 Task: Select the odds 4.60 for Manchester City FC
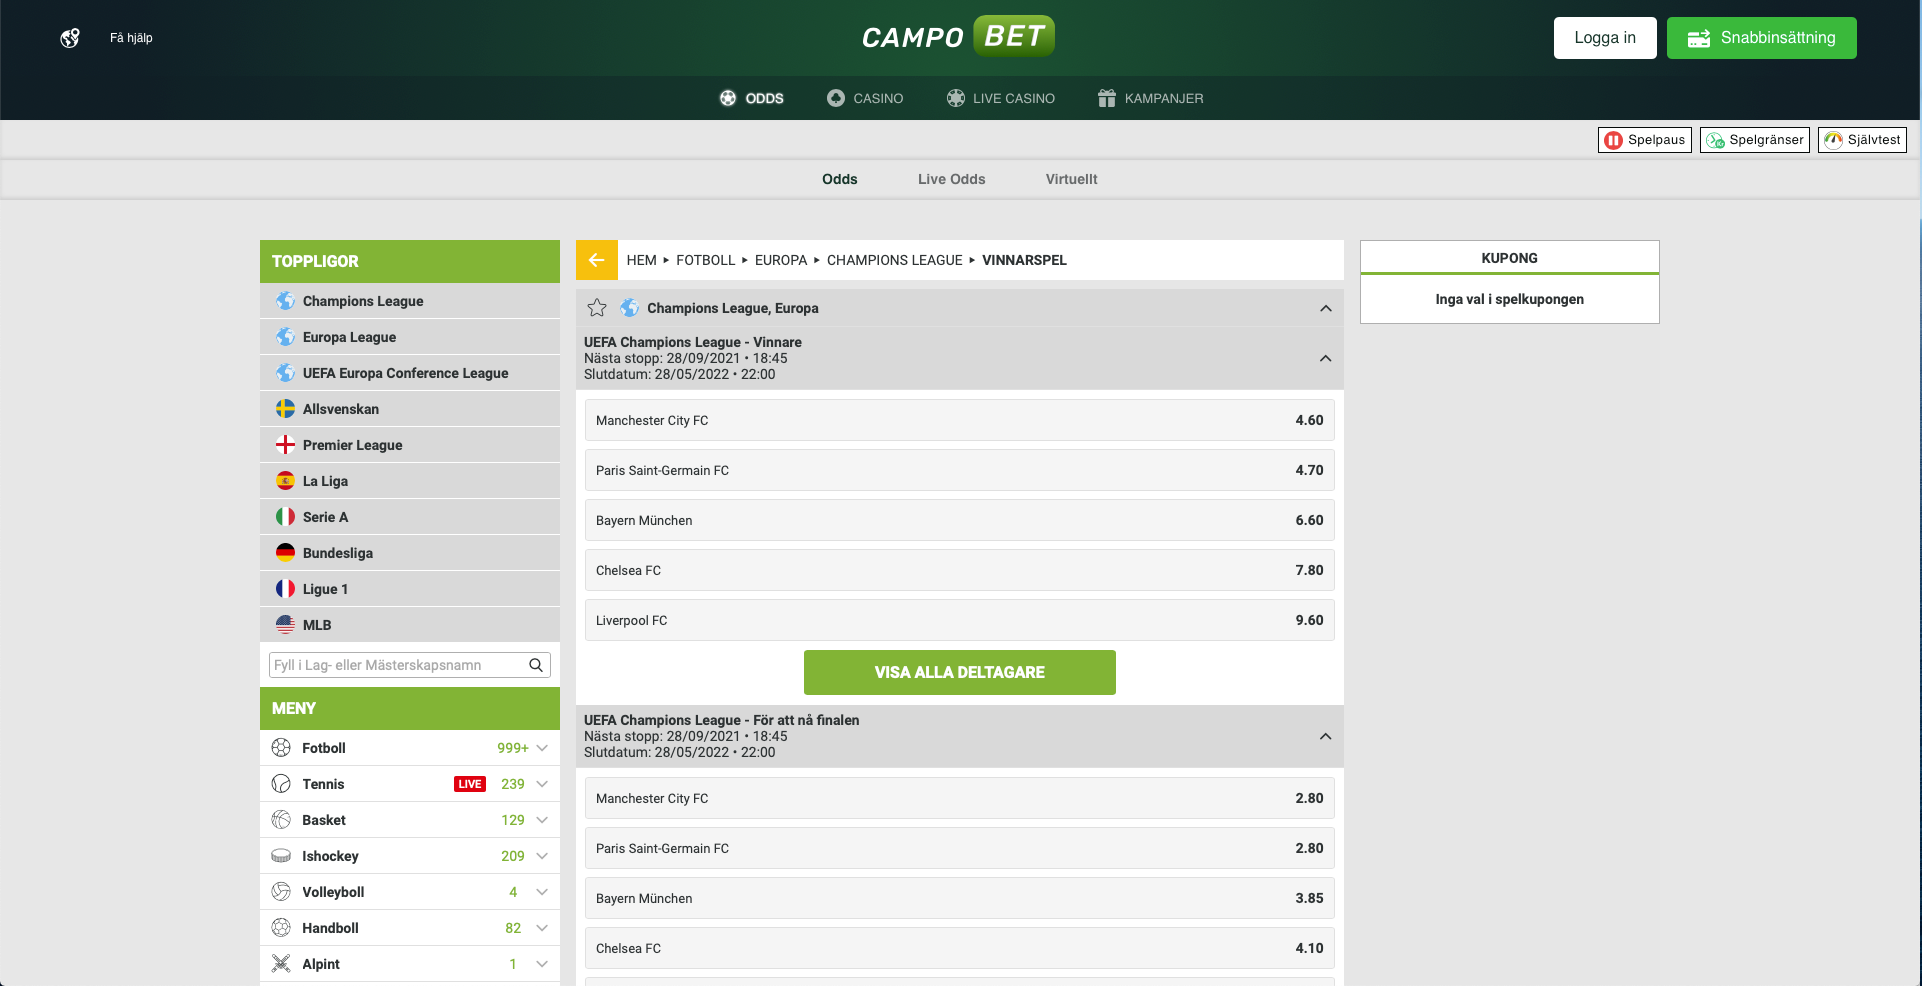tap(1309, 420)
